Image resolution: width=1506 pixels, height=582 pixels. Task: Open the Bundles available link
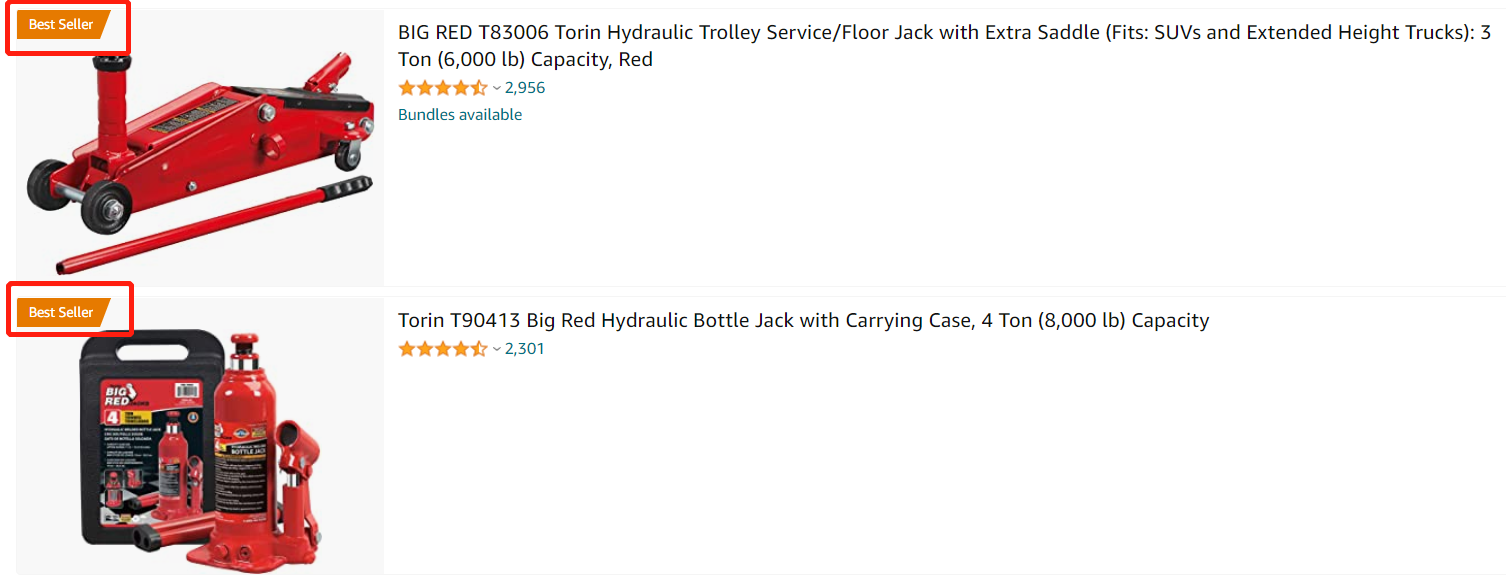click(460, 115)
